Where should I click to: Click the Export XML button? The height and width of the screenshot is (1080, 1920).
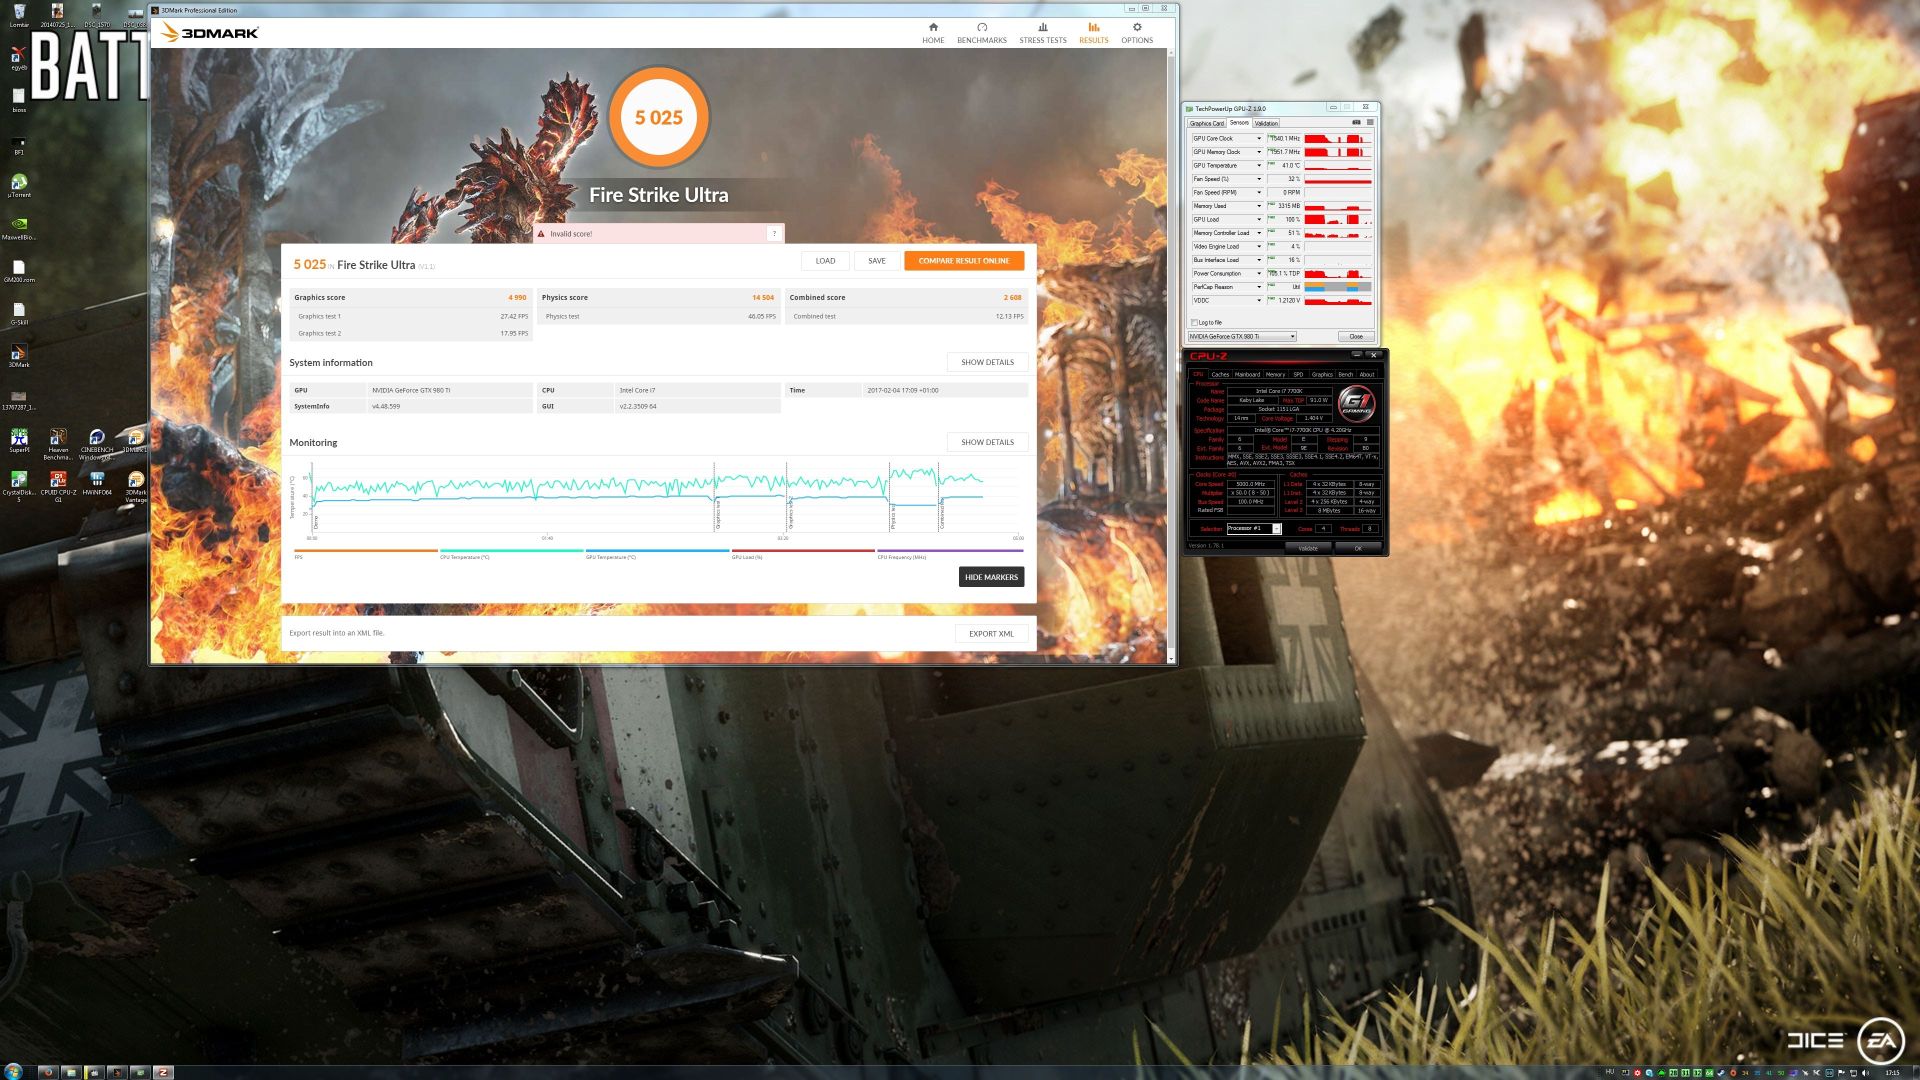pos(991,633)
